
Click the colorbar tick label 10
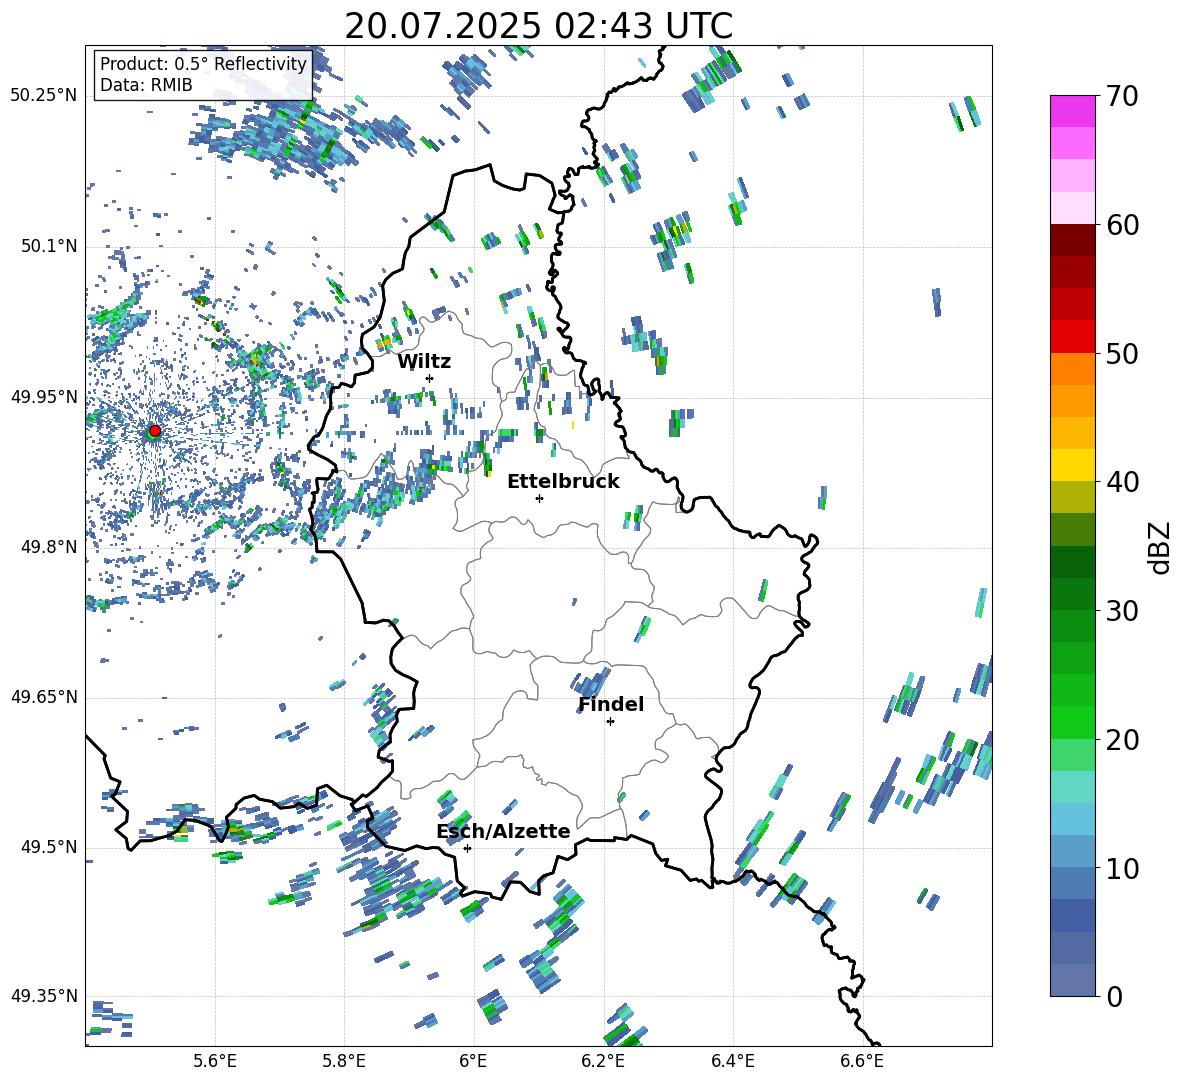coord(1121,868)
